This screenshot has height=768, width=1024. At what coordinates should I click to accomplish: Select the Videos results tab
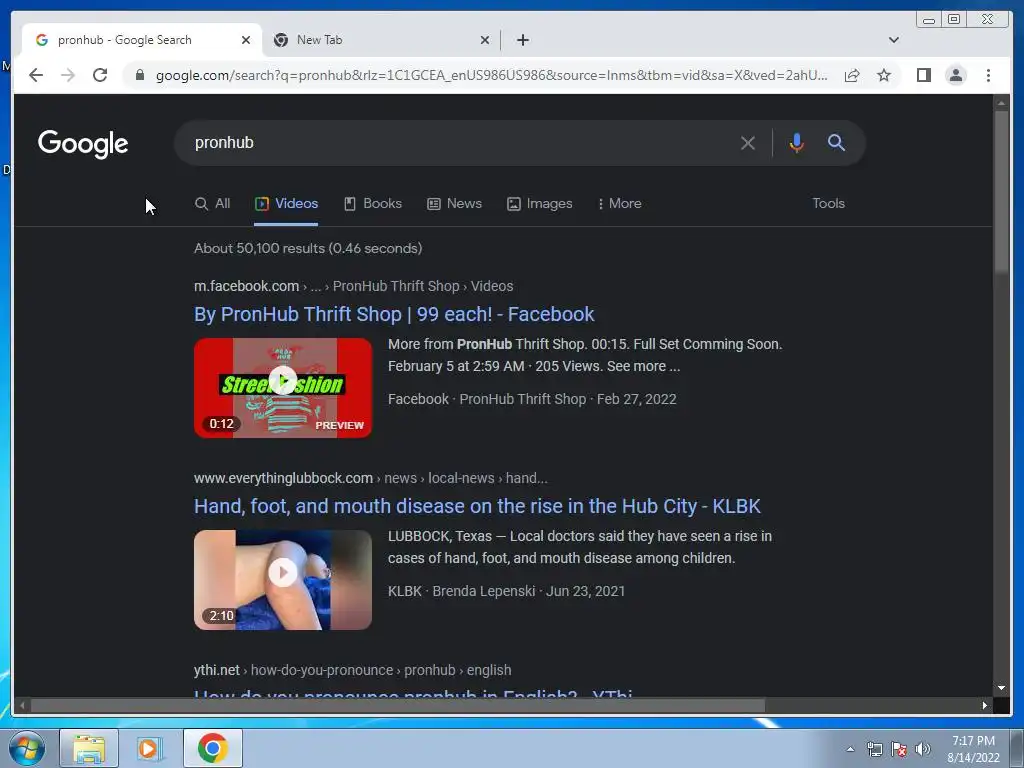286,204
